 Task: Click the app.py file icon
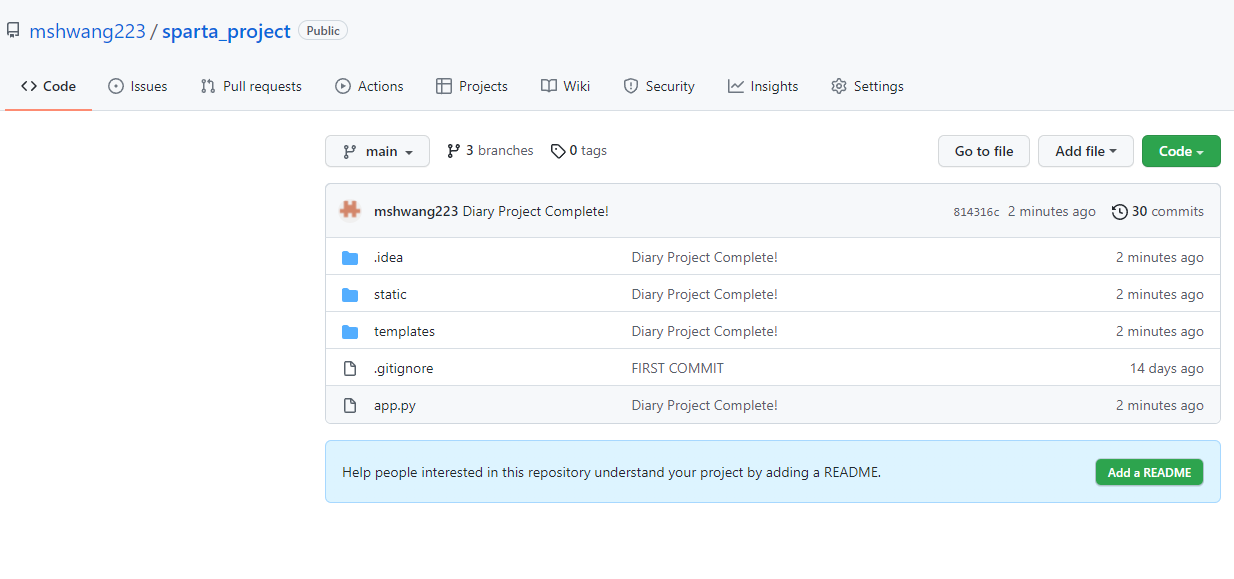[x=350, y=406]
